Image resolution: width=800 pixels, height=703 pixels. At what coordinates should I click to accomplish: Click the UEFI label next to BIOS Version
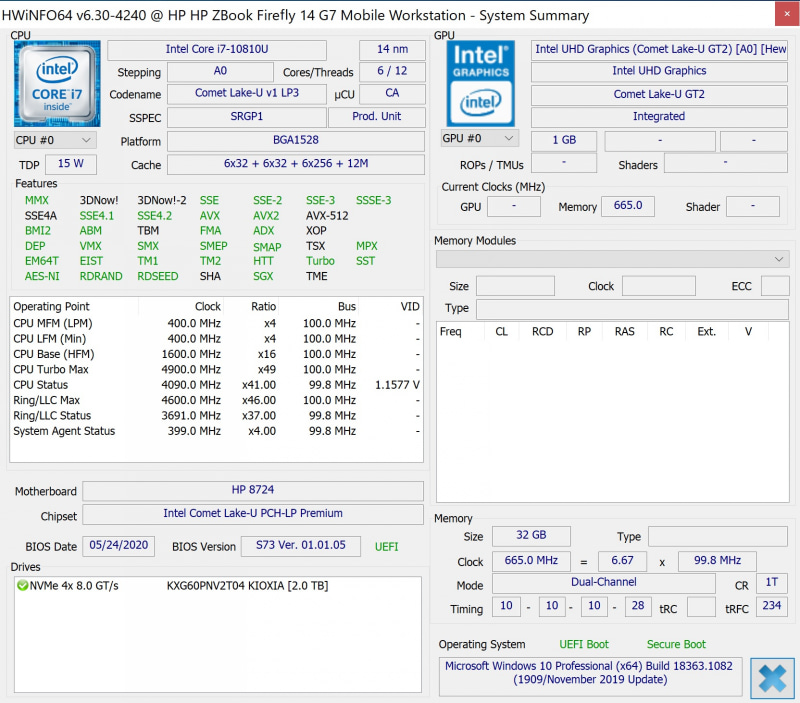point(386,545)
